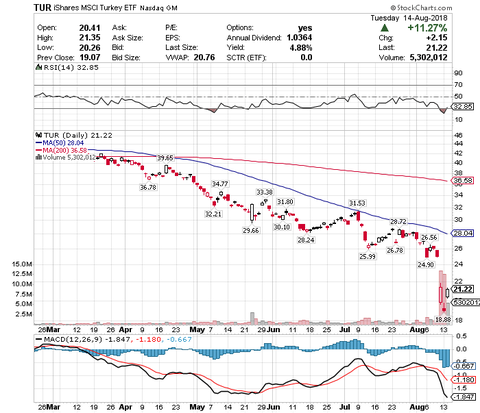Viewport: 480px width, 413px height.
Task: Select the TUR ticker symbol in the header
Action: coord(42,8)
